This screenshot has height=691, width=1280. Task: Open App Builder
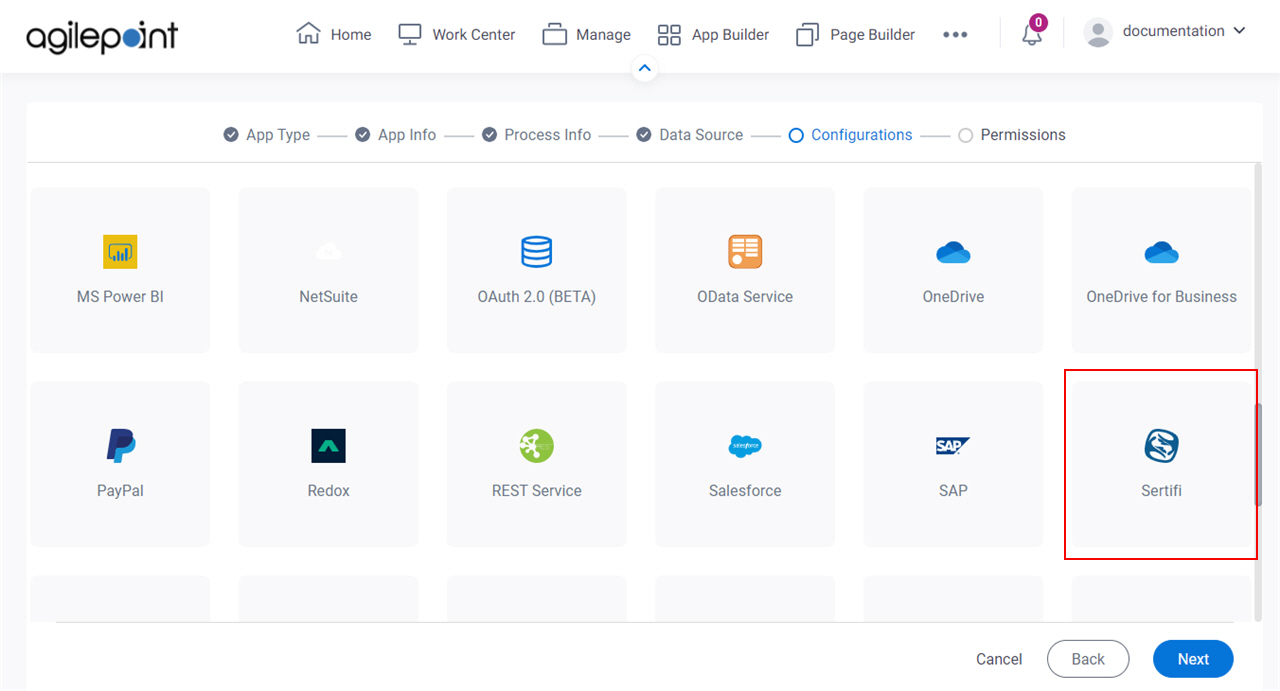tap(713, 35)
